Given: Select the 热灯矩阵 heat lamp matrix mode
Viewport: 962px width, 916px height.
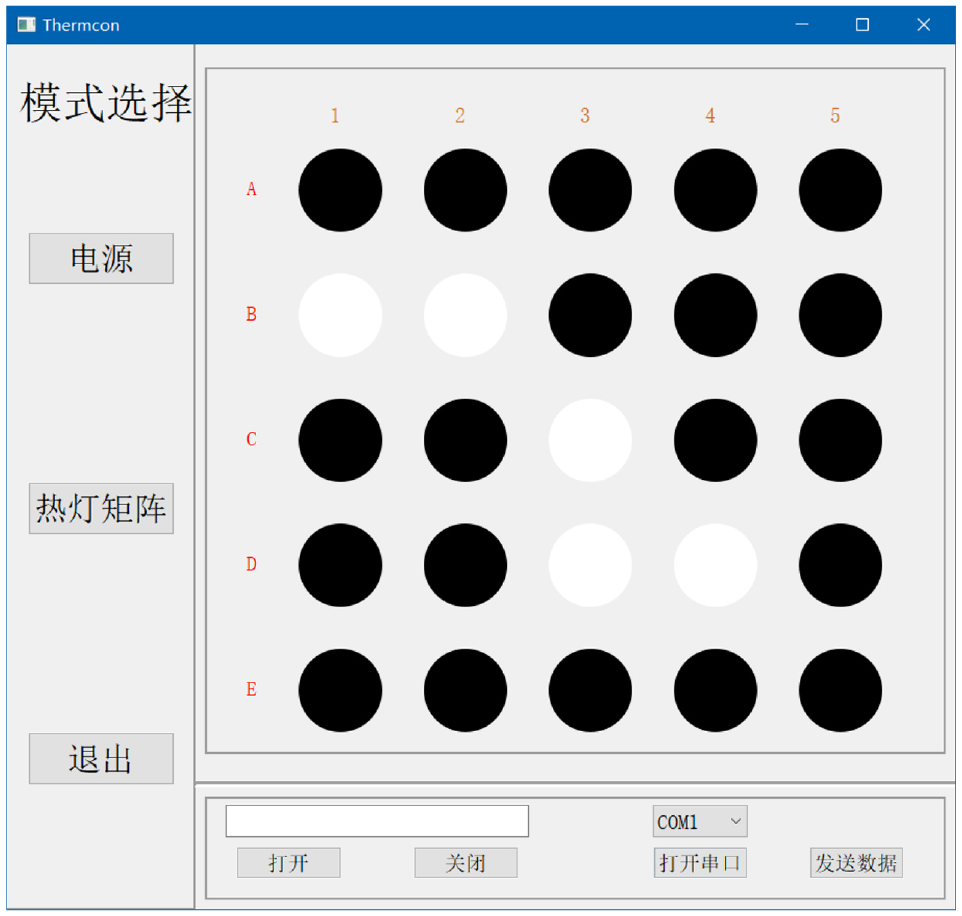Looking at the screenshot, I should pos(101,509).
